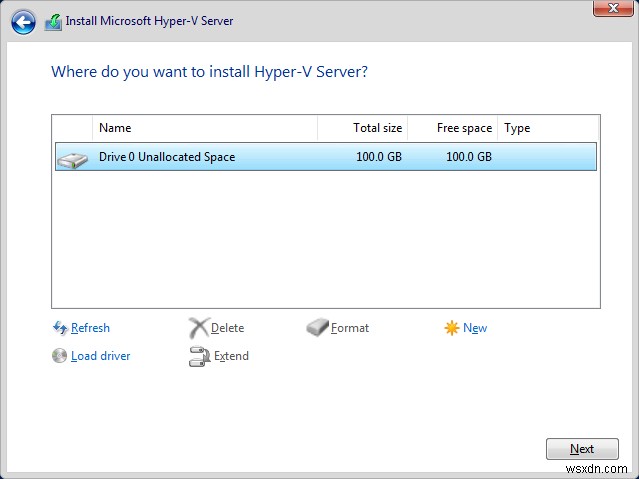Open the Load driver link

click(100, 356)
